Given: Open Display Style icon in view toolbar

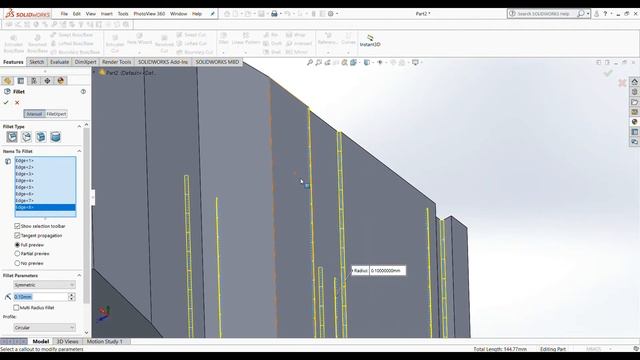Looking at the screenshot, I should click(x=367, y=62).
